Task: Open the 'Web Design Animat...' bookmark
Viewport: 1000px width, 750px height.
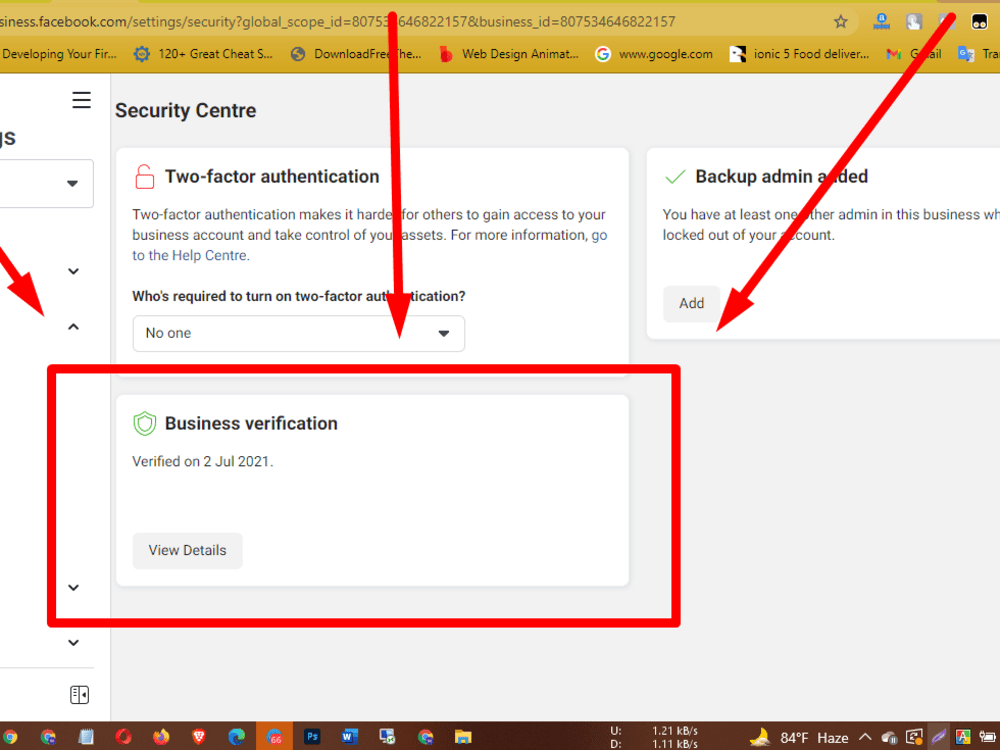Action: (x=509, y=54)
